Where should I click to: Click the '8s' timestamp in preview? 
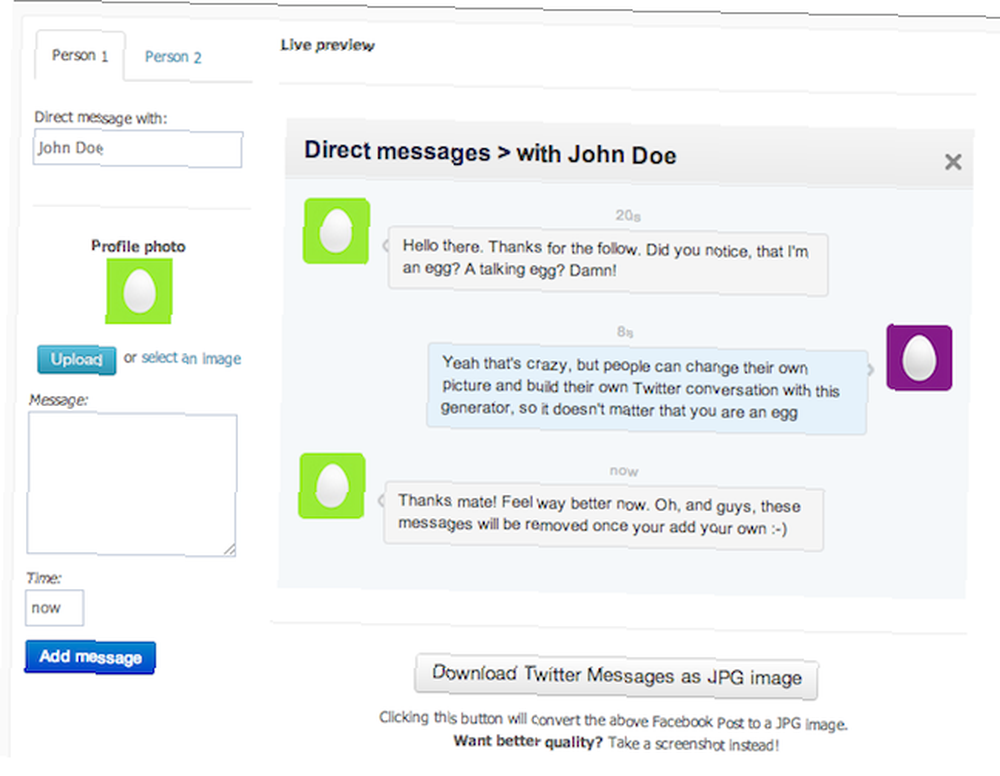point(625,332)
